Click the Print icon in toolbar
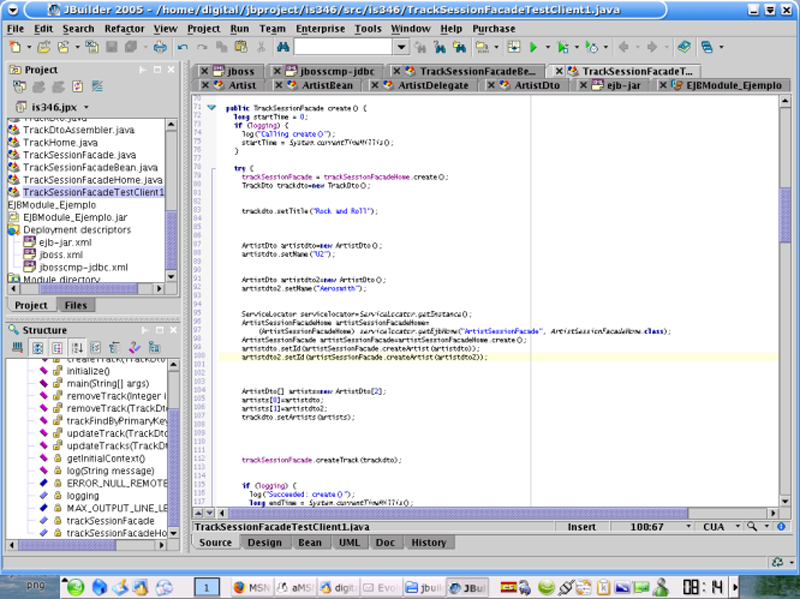Image resolution: width=800 pixels, height=599 pixels. coord(160,47)
